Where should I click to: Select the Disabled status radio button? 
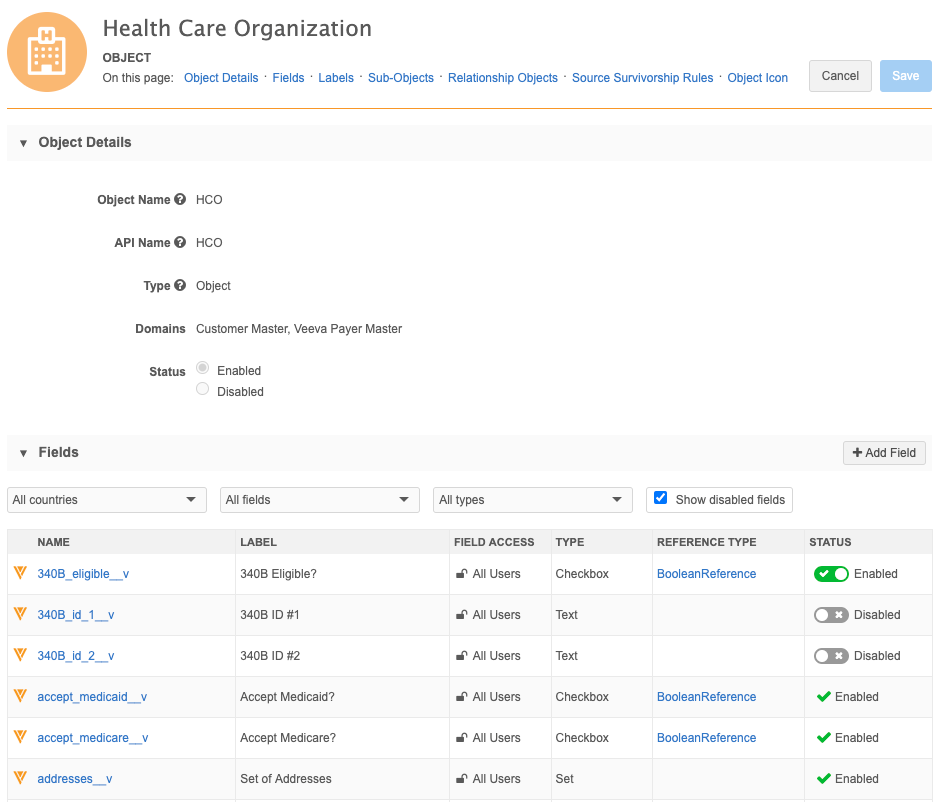pos(203,390)
